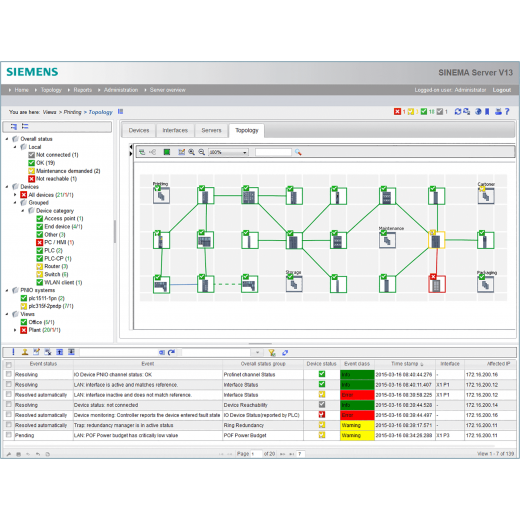Click the page number field in events pager
Image resolution: width=520 pixels, height=520 pixels.
click(256, 454)
